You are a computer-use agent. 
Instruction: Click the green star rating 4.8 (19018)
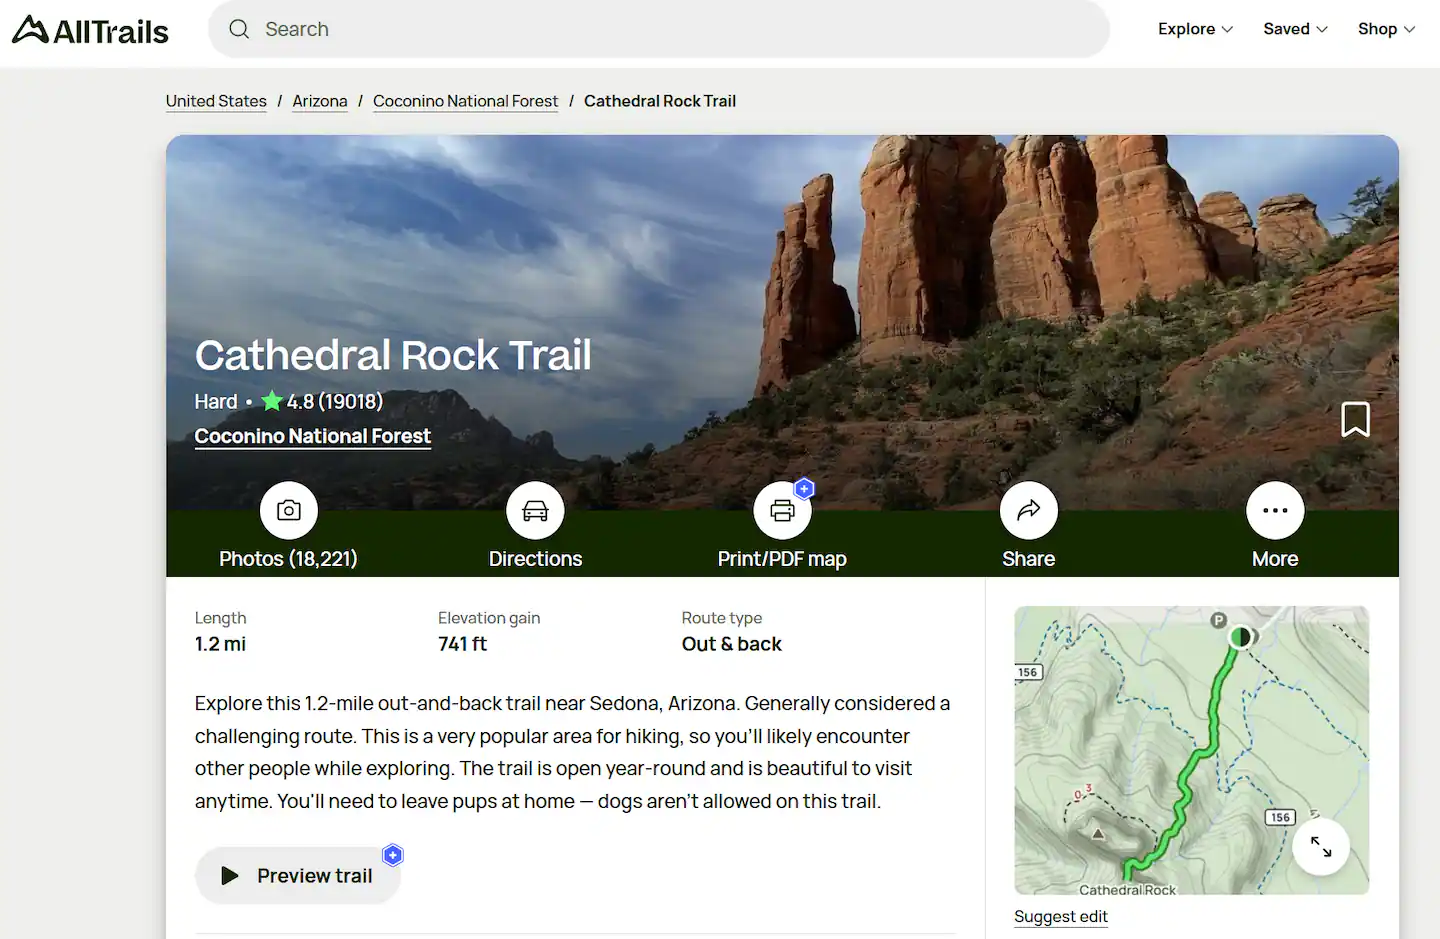coord(322,401)
